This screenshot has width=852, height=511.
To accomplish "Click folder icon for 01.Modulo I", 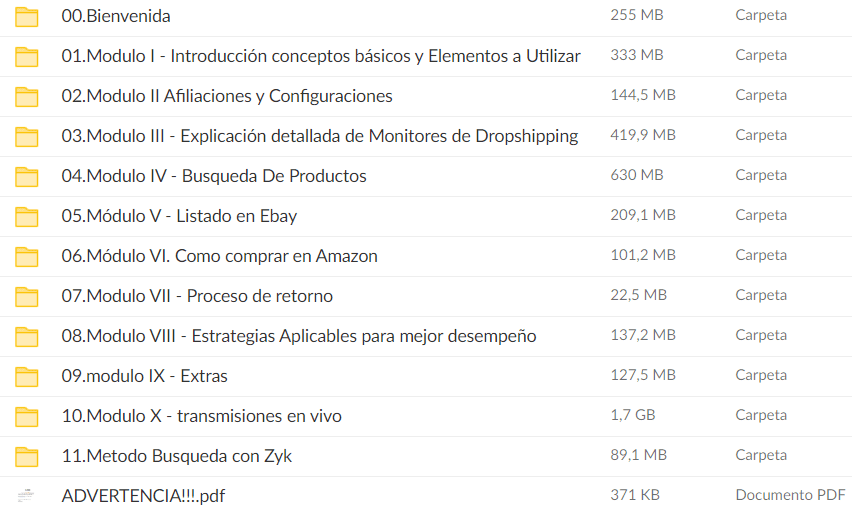I will click(27, 57).
